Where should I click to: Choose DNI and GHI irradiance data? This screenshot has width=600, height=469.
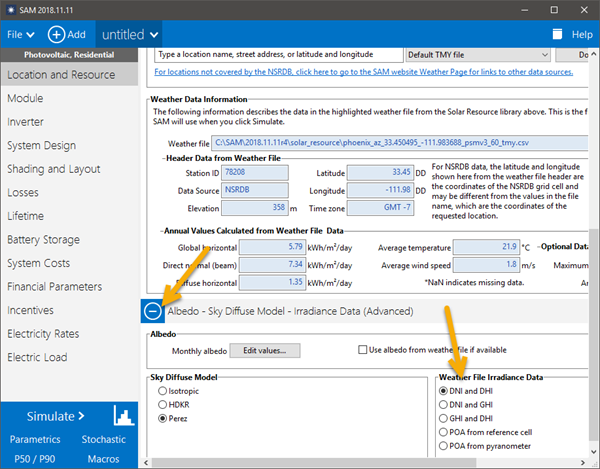click(x=444, y=404)
